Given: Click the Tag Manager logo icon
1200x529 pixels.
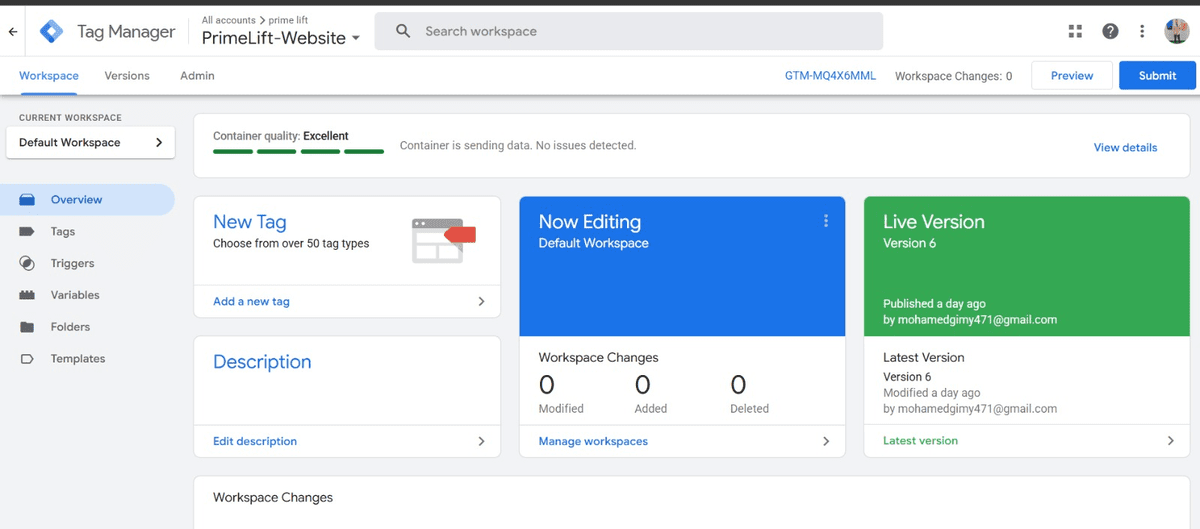Looking at the screenshot, I should pyautogui.click(x=51, y=32).
